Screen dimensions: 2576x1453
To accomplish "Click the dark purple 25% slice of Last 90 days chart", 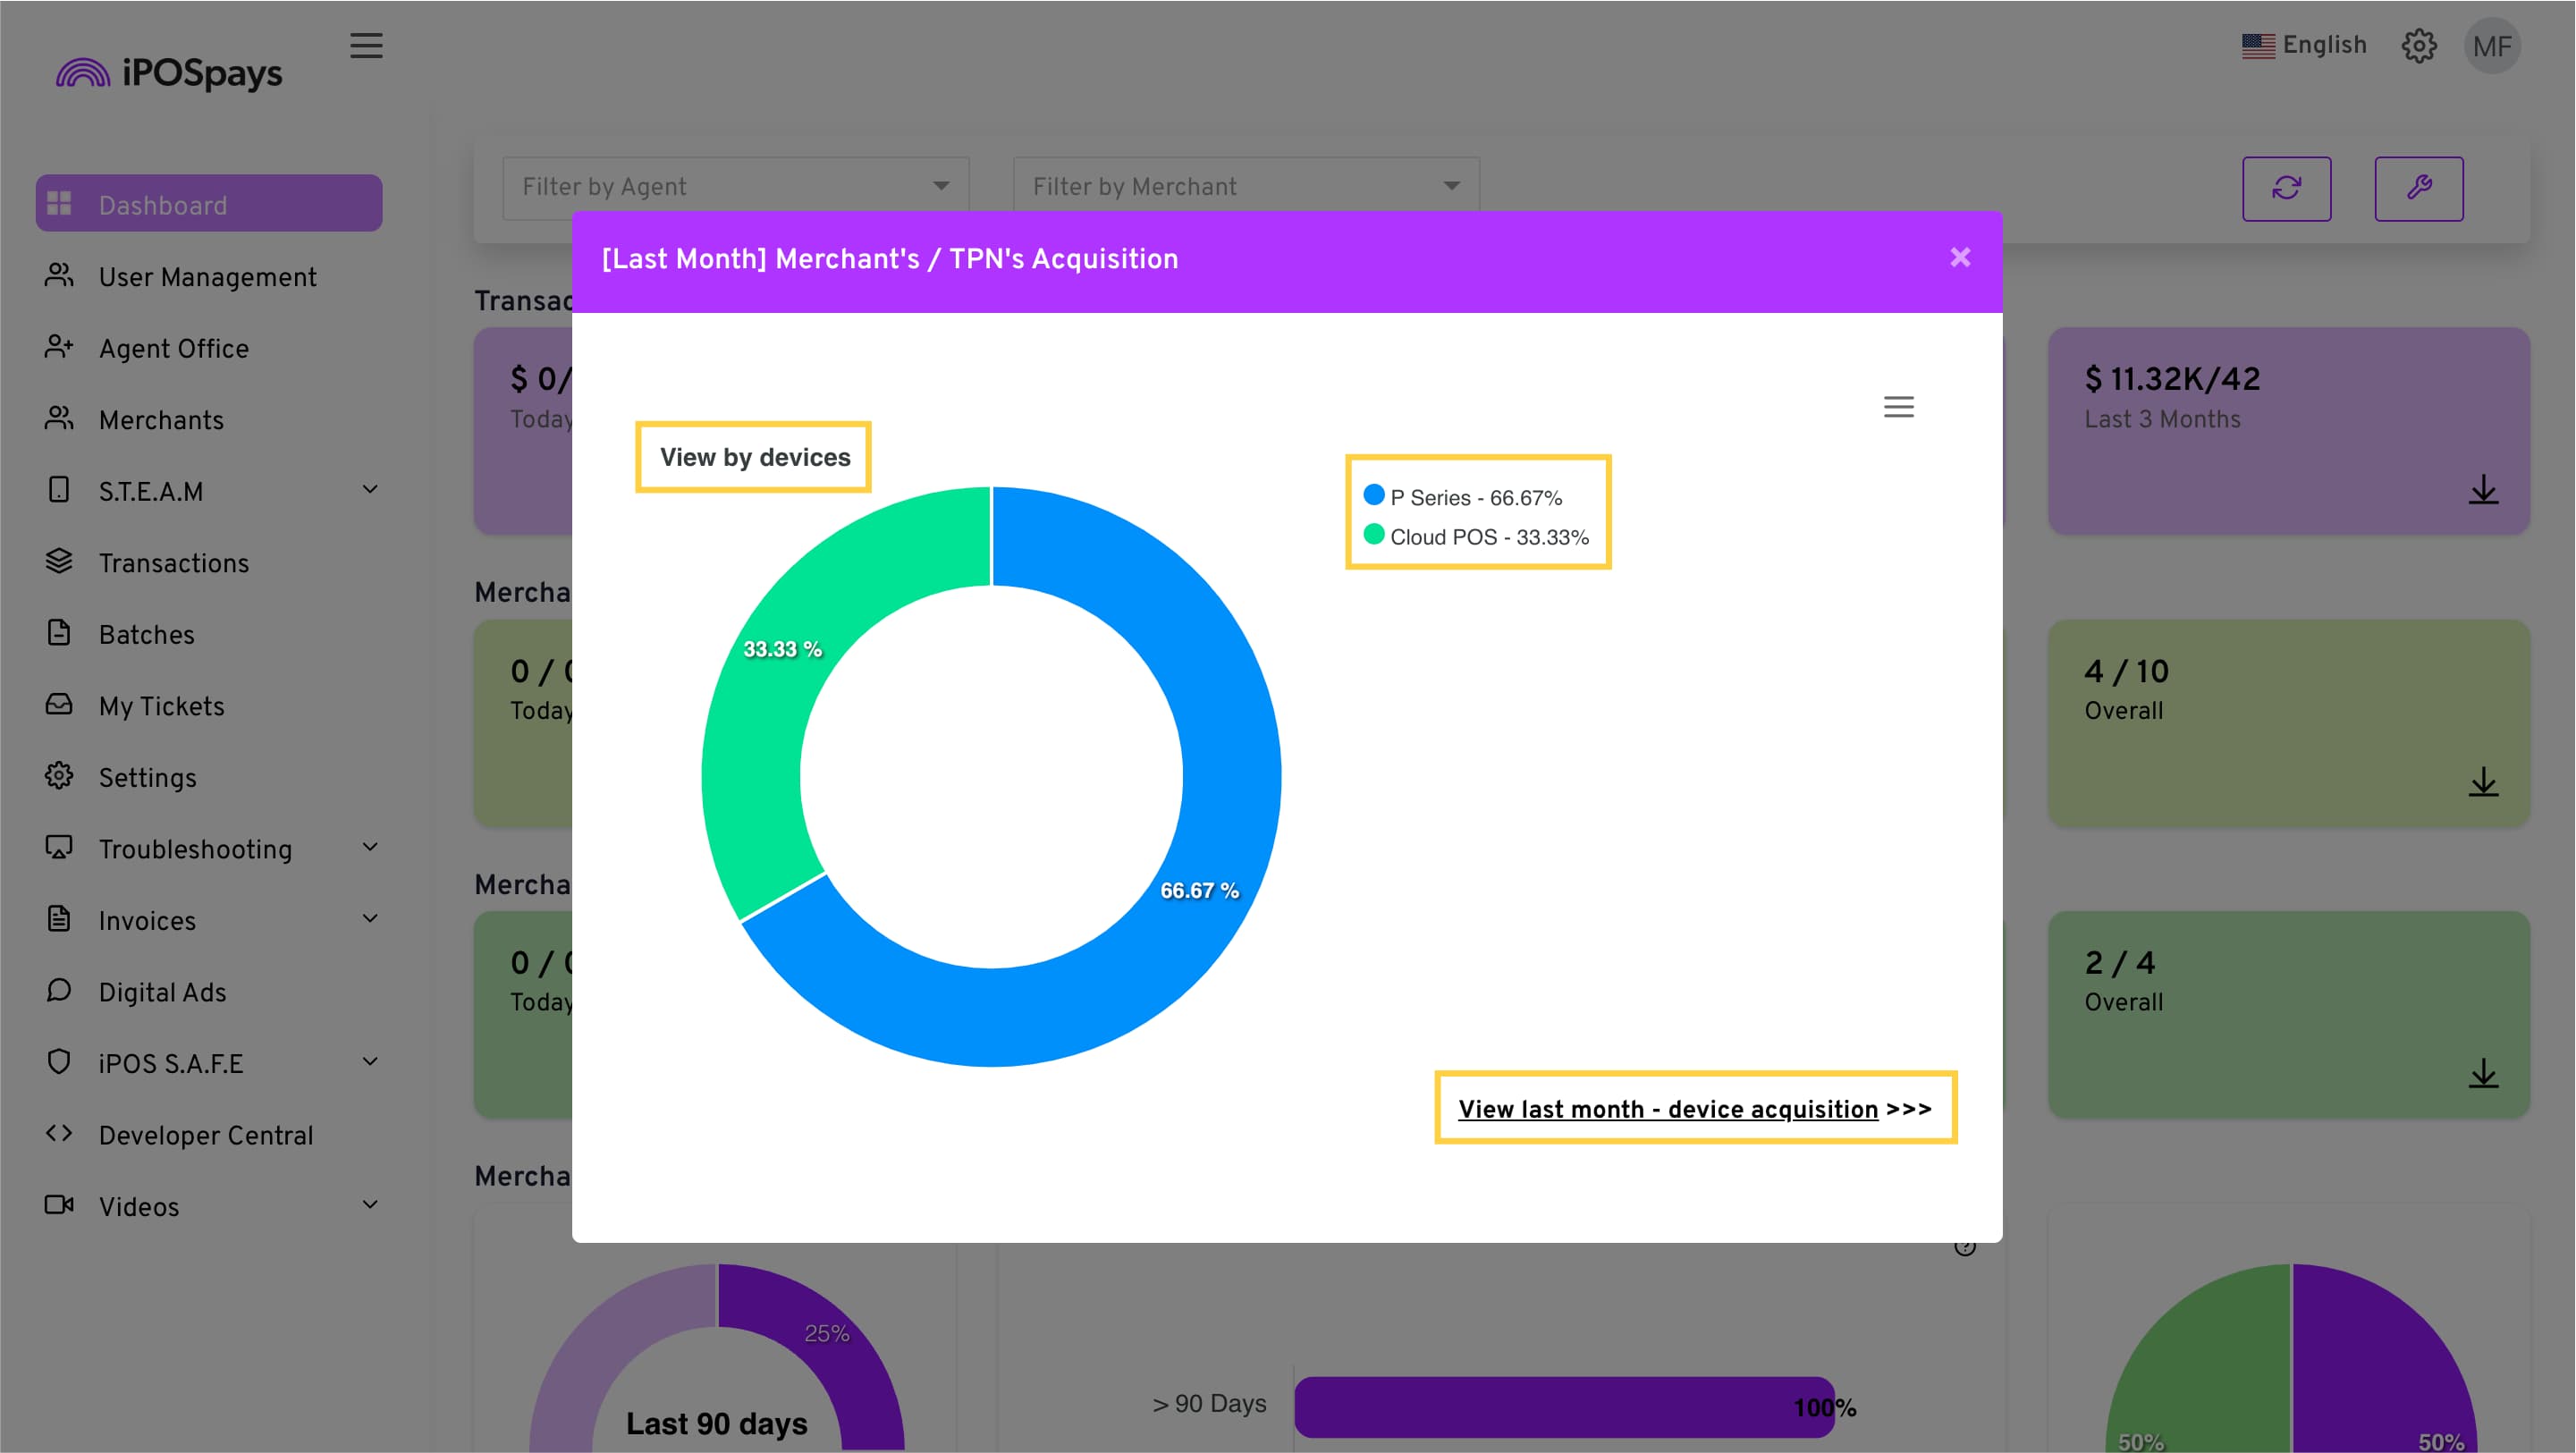I will [825, 1335].
